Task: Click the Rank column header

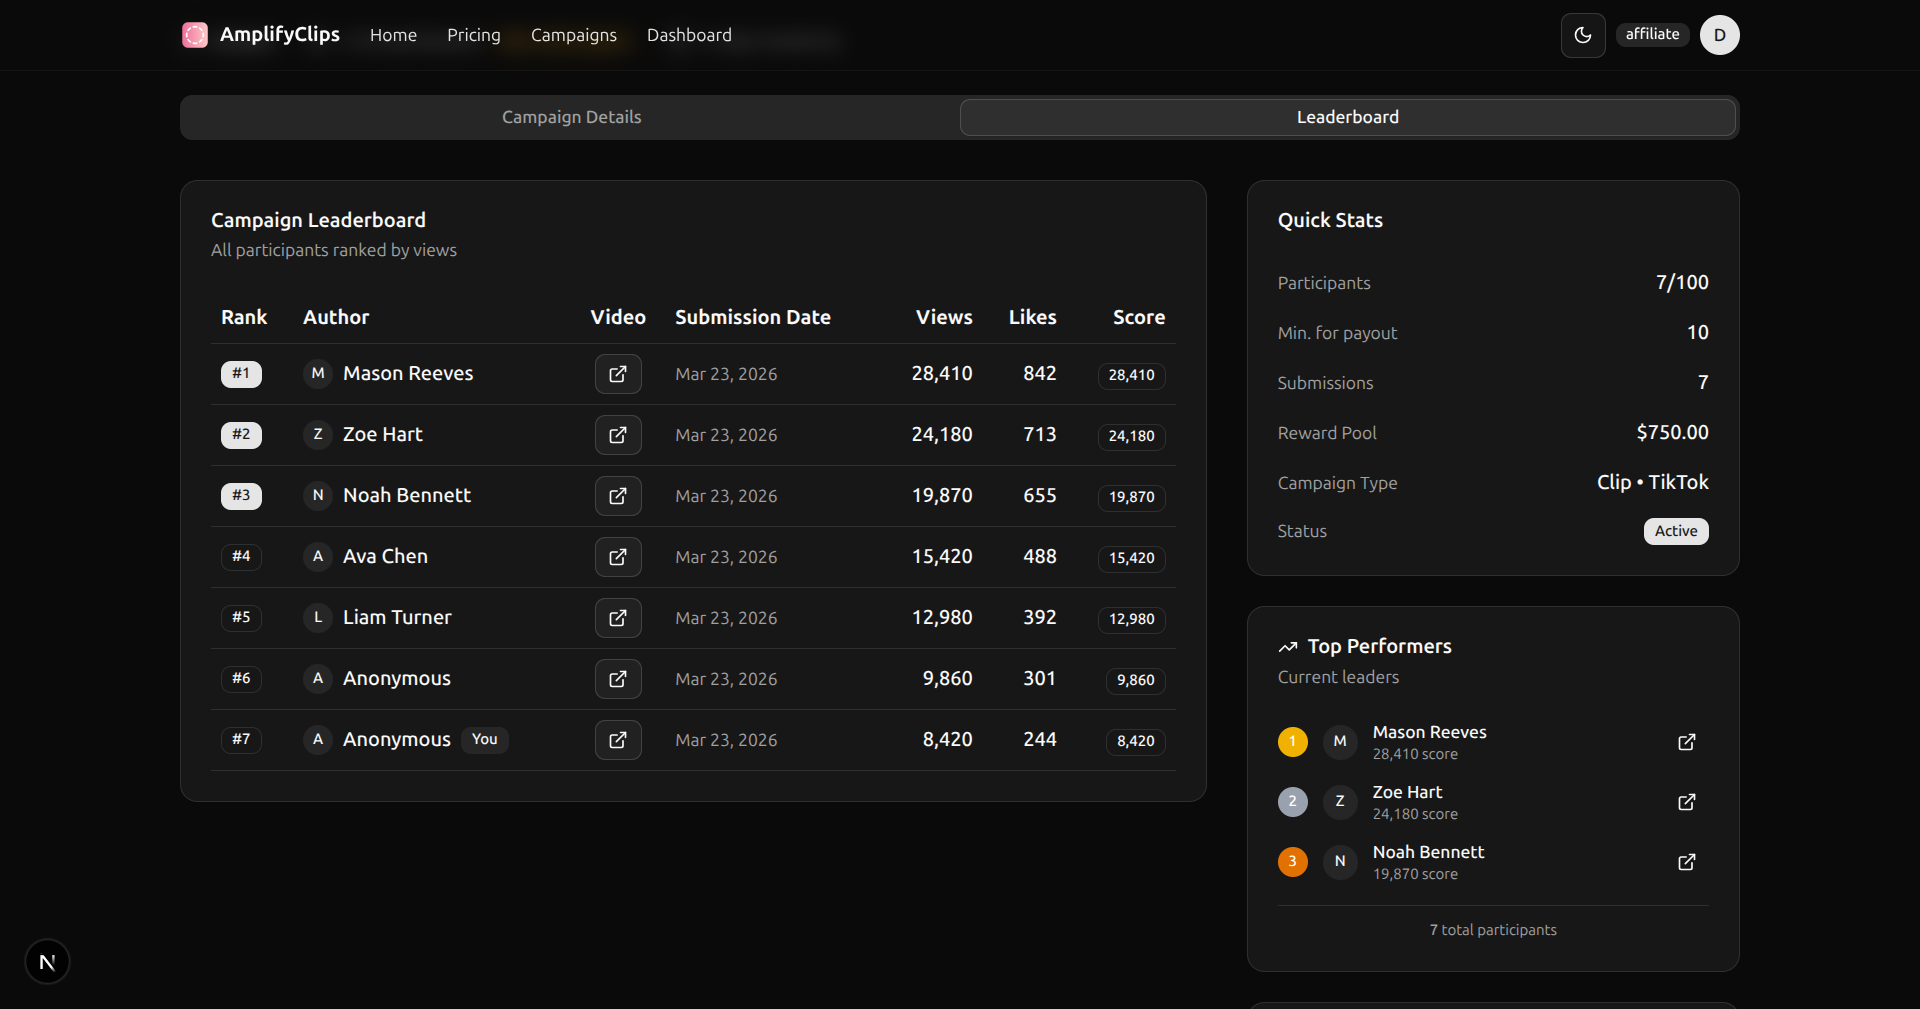Action: [244, 317]
